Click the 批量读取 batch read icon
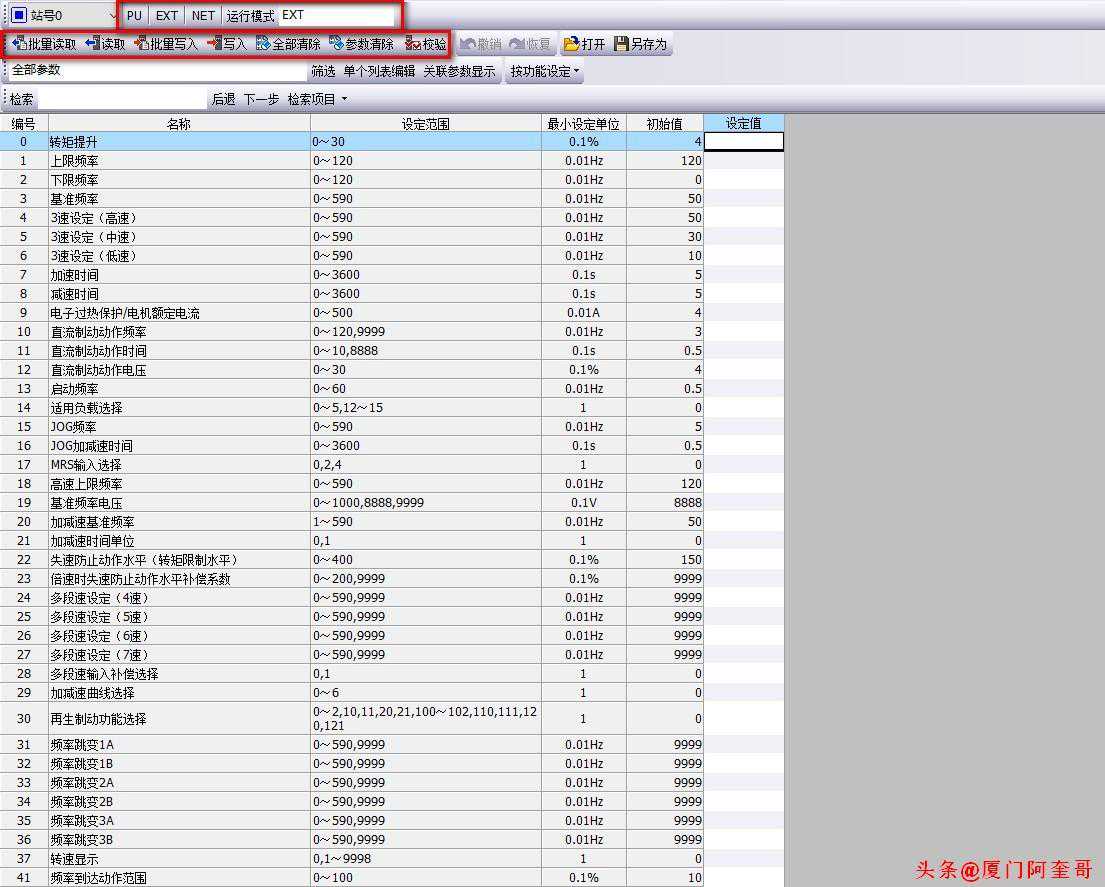 coord(19,44)
